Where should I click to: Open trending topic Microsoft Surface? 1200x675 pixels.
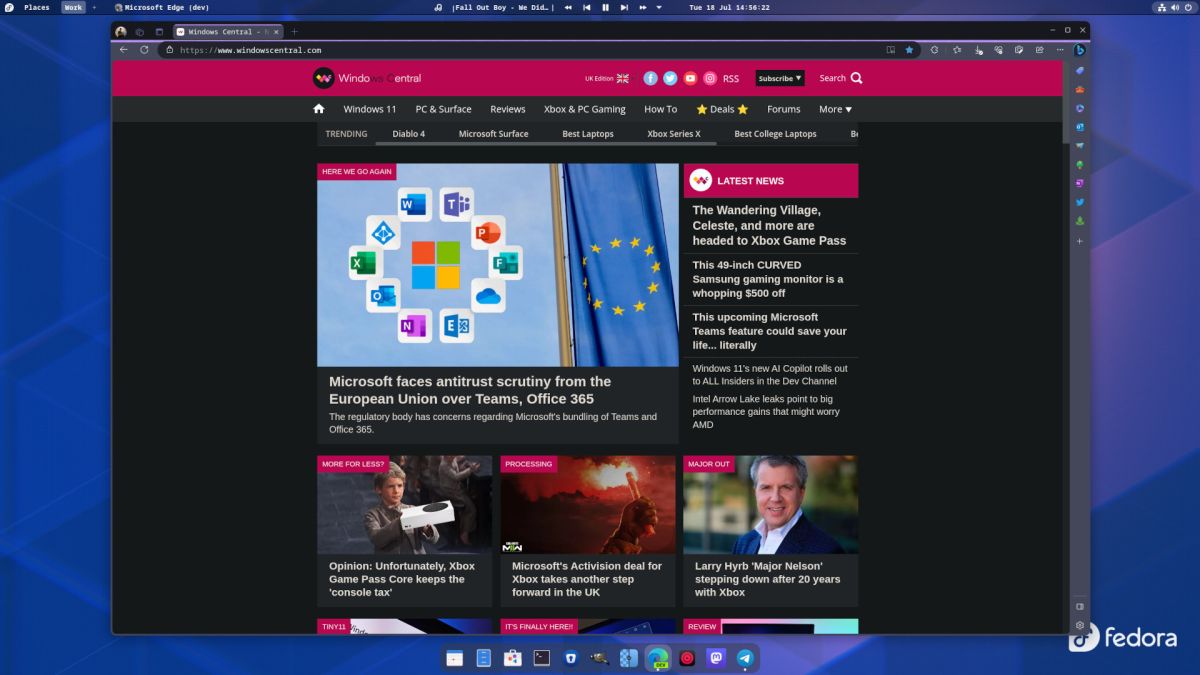pyautogui.click(x=493, y=133)
